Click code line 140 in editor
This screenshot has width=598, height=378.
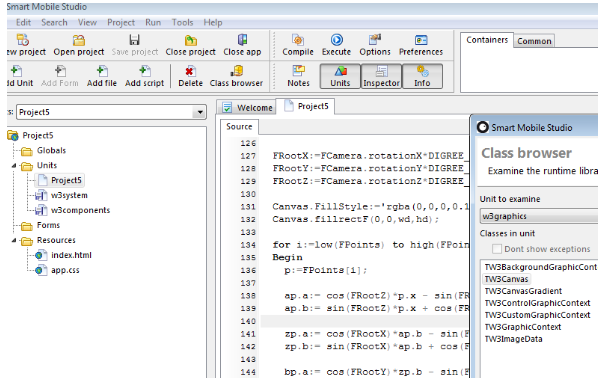pyautogui.click(x=365, y=321)
